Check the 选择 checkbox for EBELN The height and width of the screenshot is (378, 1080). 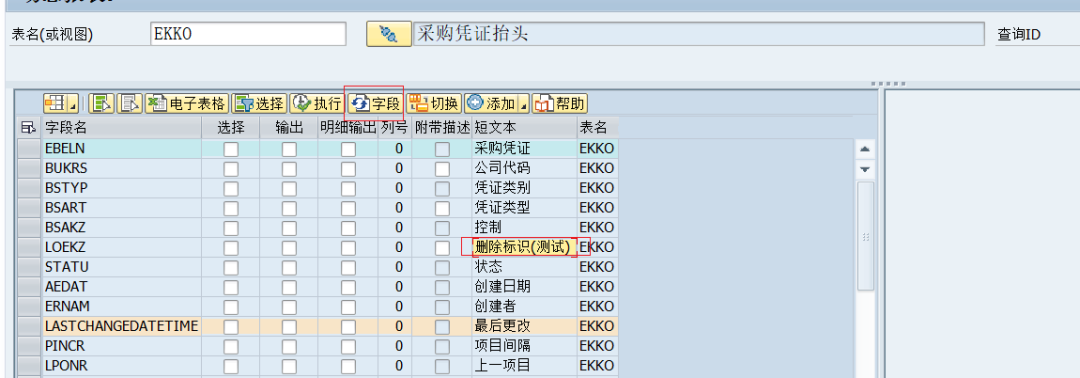click(231, 149)
